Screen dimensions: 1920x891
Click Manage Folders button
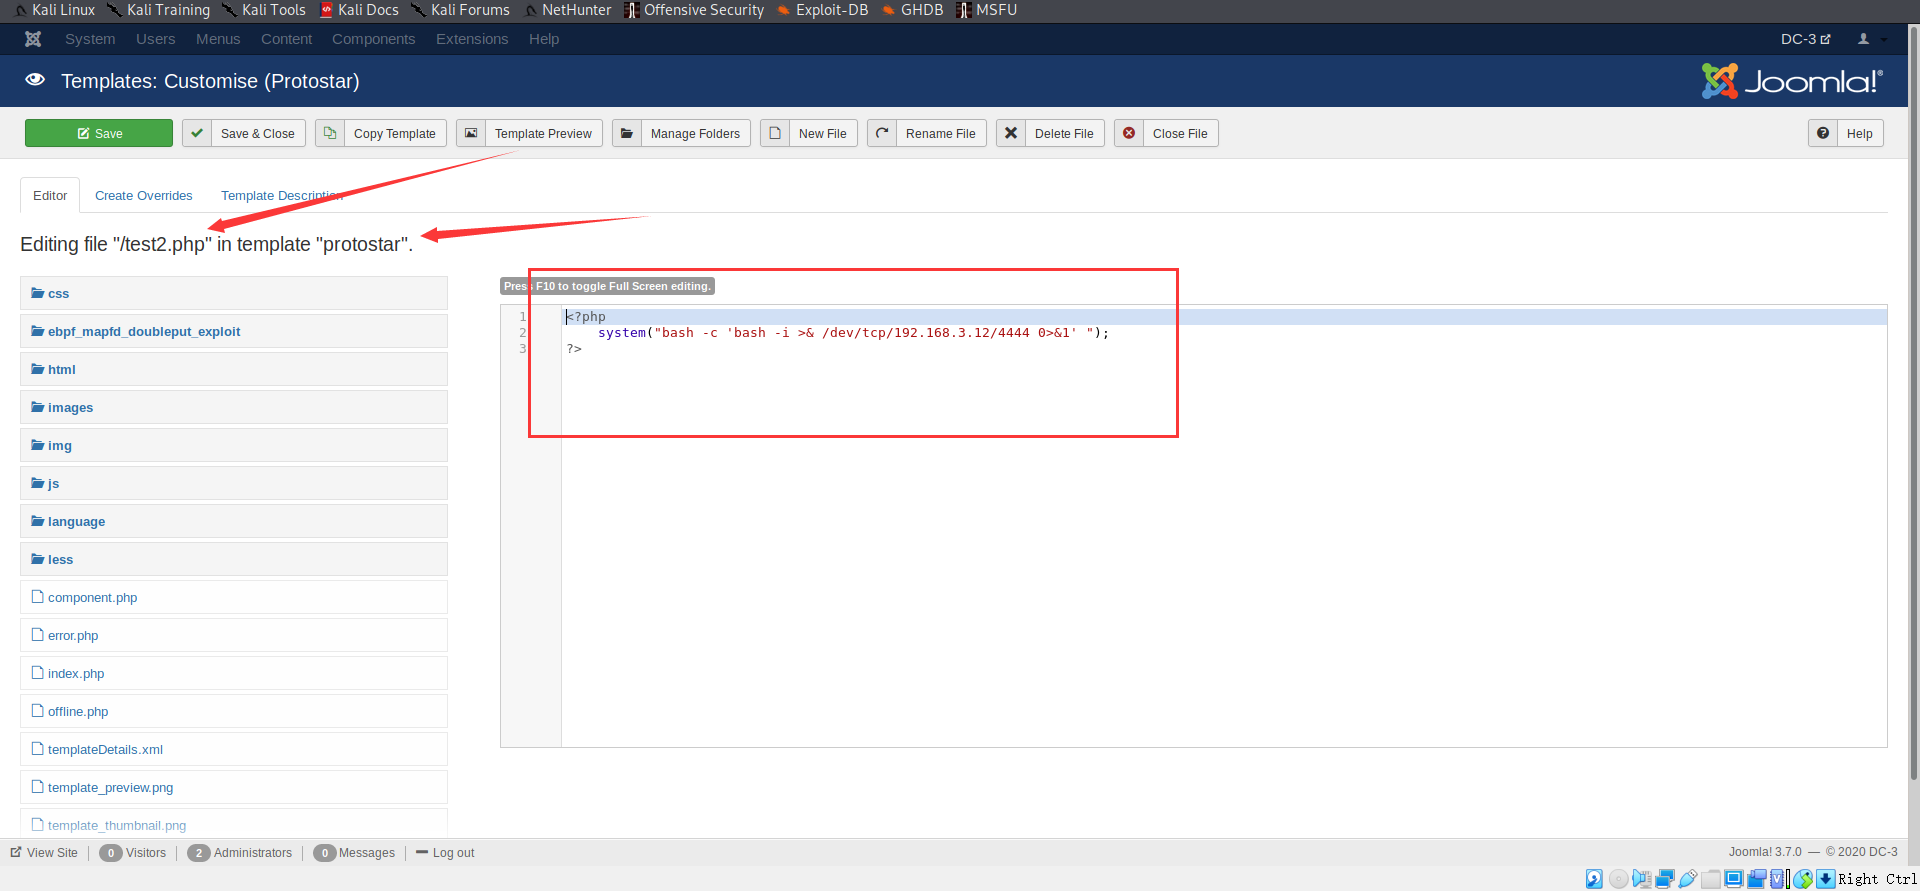click(681, 133)
